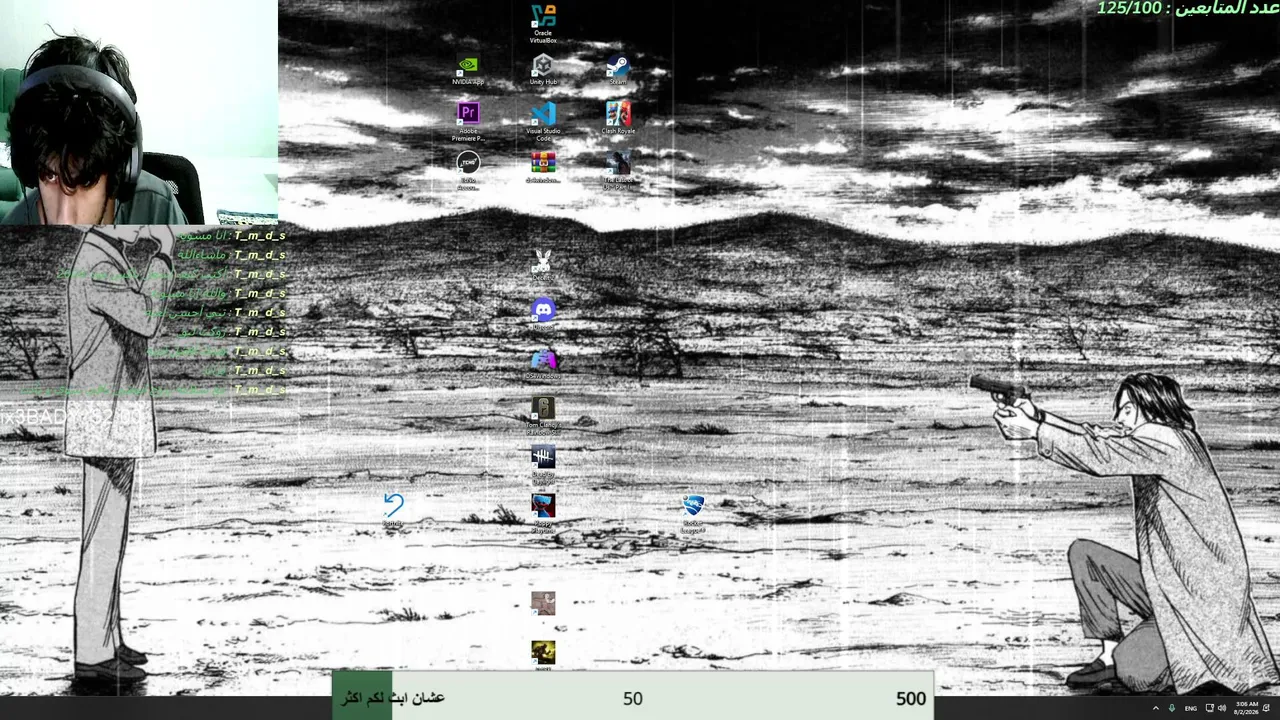The image size is (1280, 720).
Task: Click The Last of Us Part I shortcut
Action: click(x=618, y=170)
